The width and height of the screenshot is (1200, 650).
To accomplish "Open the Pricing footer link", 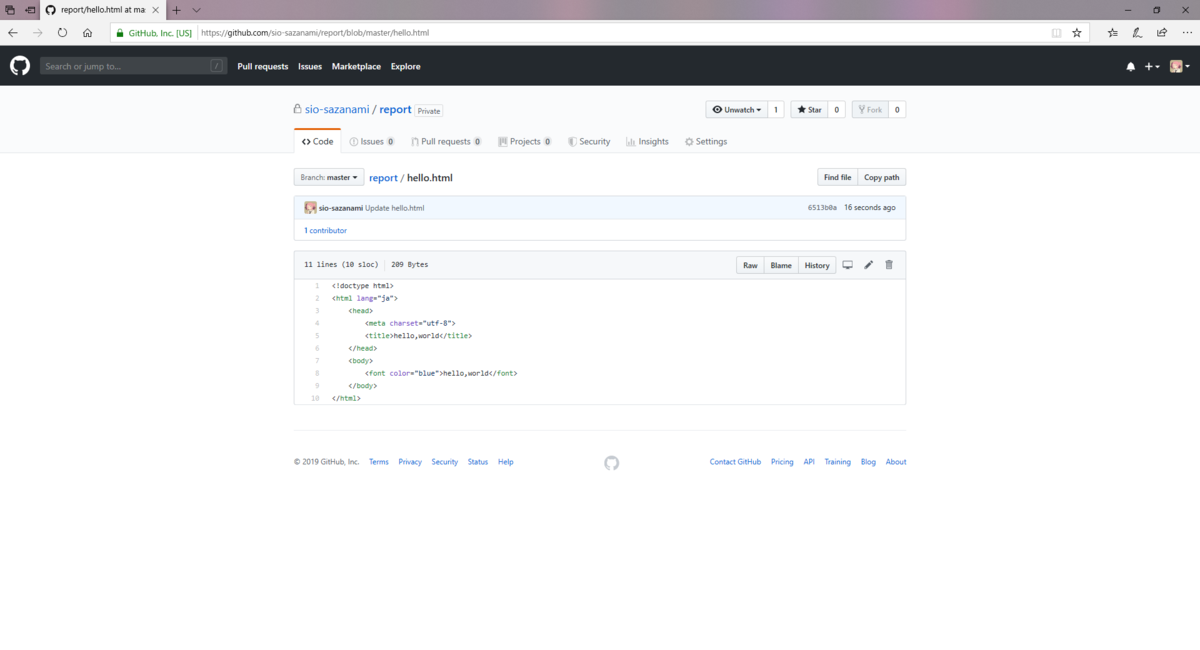I will pyautogui.click(x=782, y=462).
